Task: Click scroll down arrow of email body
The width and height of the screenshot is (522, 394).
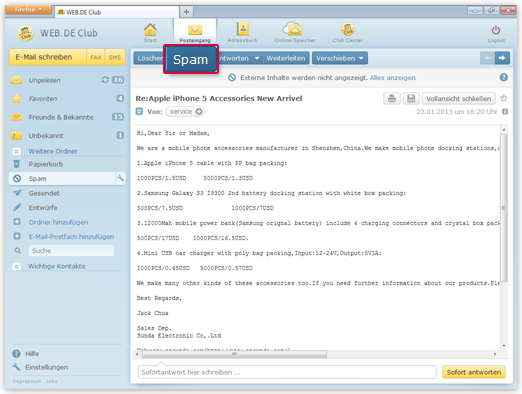Action: [504, 346]
